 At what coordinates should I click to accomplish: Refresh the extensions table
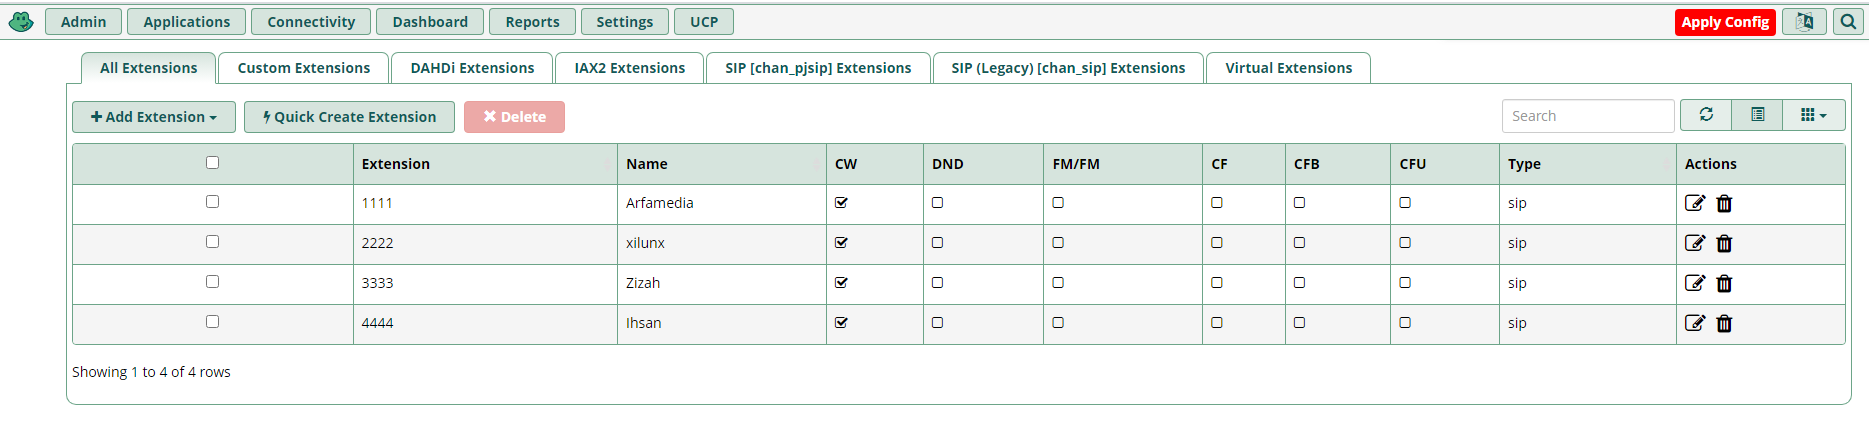click(x=1706, y=115)
